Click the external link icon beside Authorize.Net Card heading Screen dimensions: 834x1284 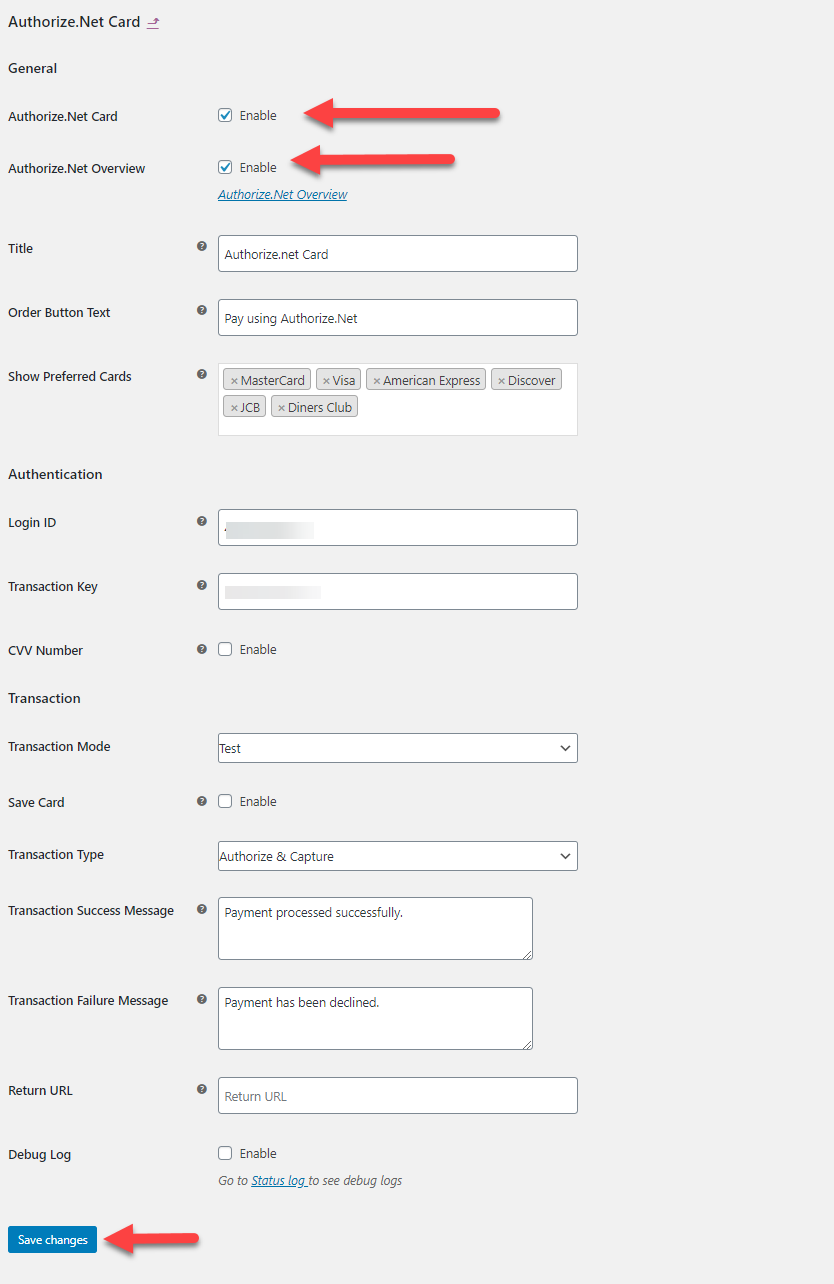tap(153, 21)
